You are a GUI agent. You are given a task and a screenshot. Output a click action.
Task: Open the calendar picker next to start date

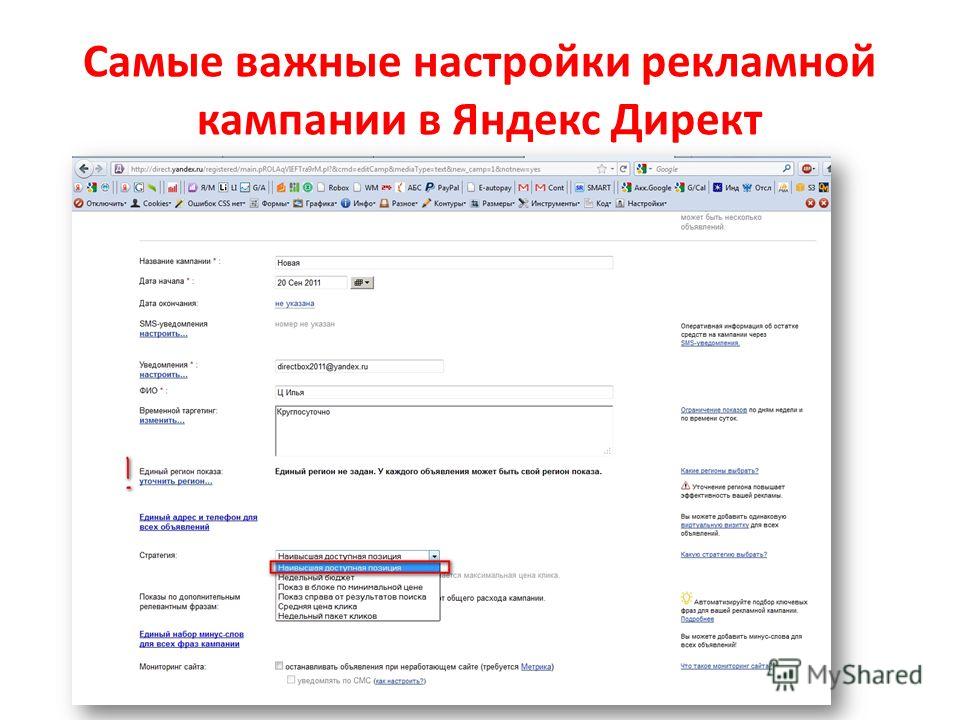point(362,282)
